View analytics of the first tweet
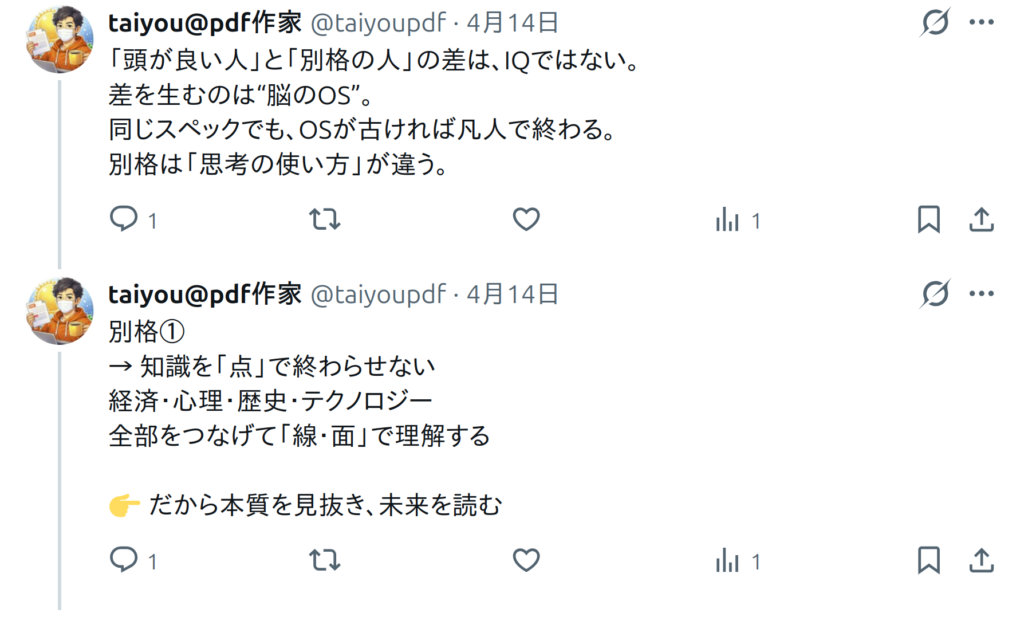Image resolution: width=1024 pixels, height=617 pixels. tap(727, 220)
